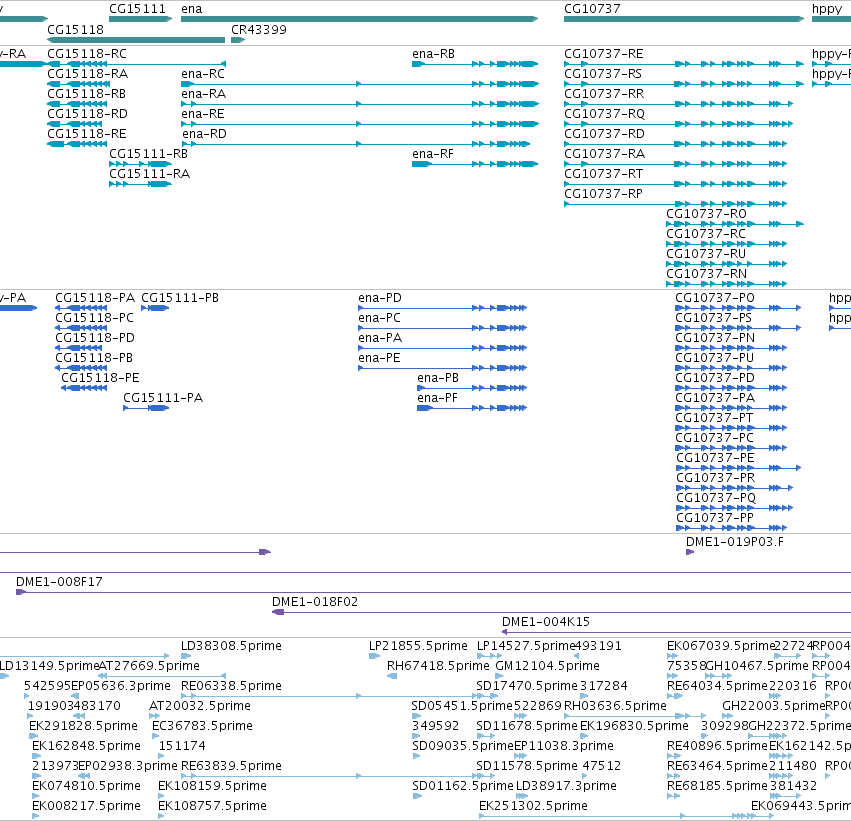Click protein CG10737-PU
Screen dimensions: 851x821
pos(715,358)
